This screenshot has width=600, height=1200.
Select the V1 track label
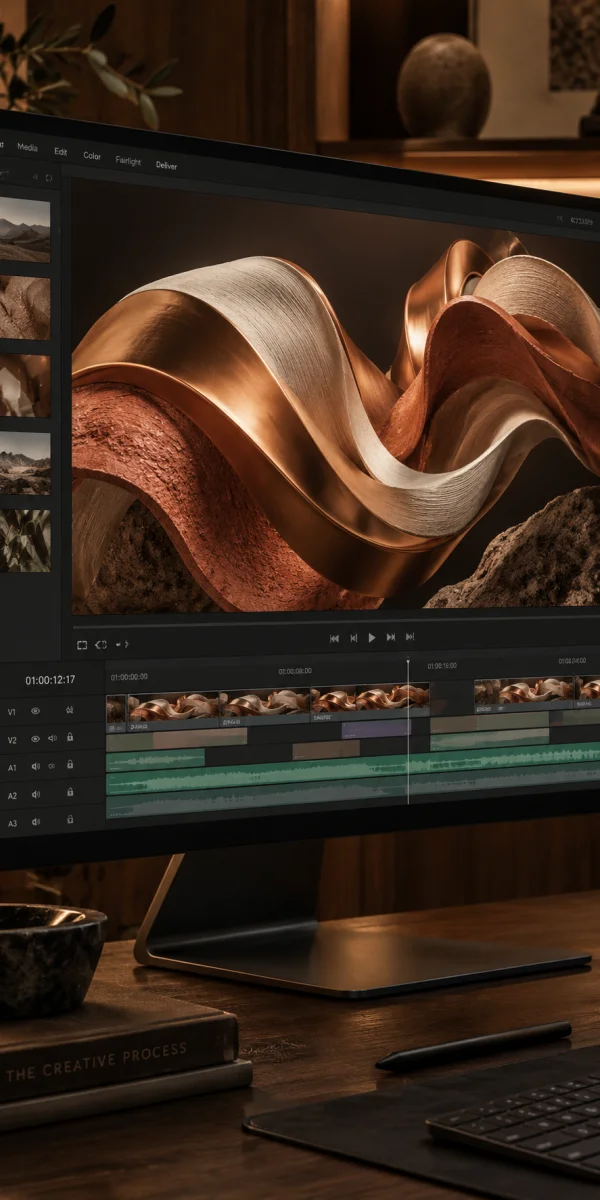coord(12,712)
